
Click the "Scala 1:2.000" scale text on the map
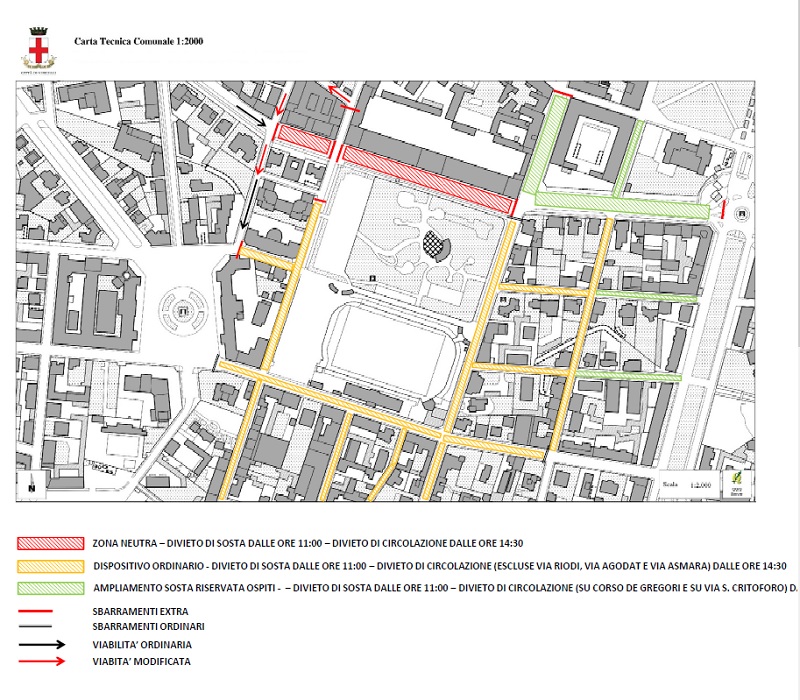click(x=686, y=484)
